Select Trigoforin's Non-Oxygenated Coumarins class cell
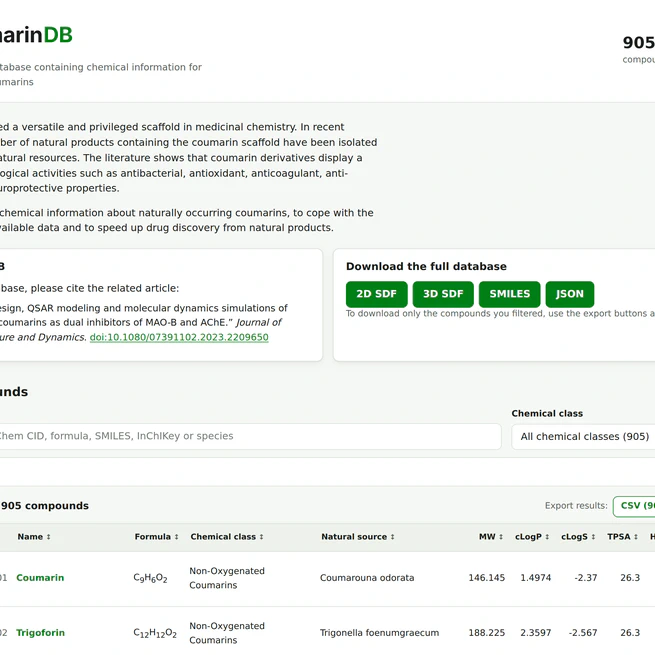Image resolution: width=655 pixels, height=655 pixels. click(x=227, y=633)
